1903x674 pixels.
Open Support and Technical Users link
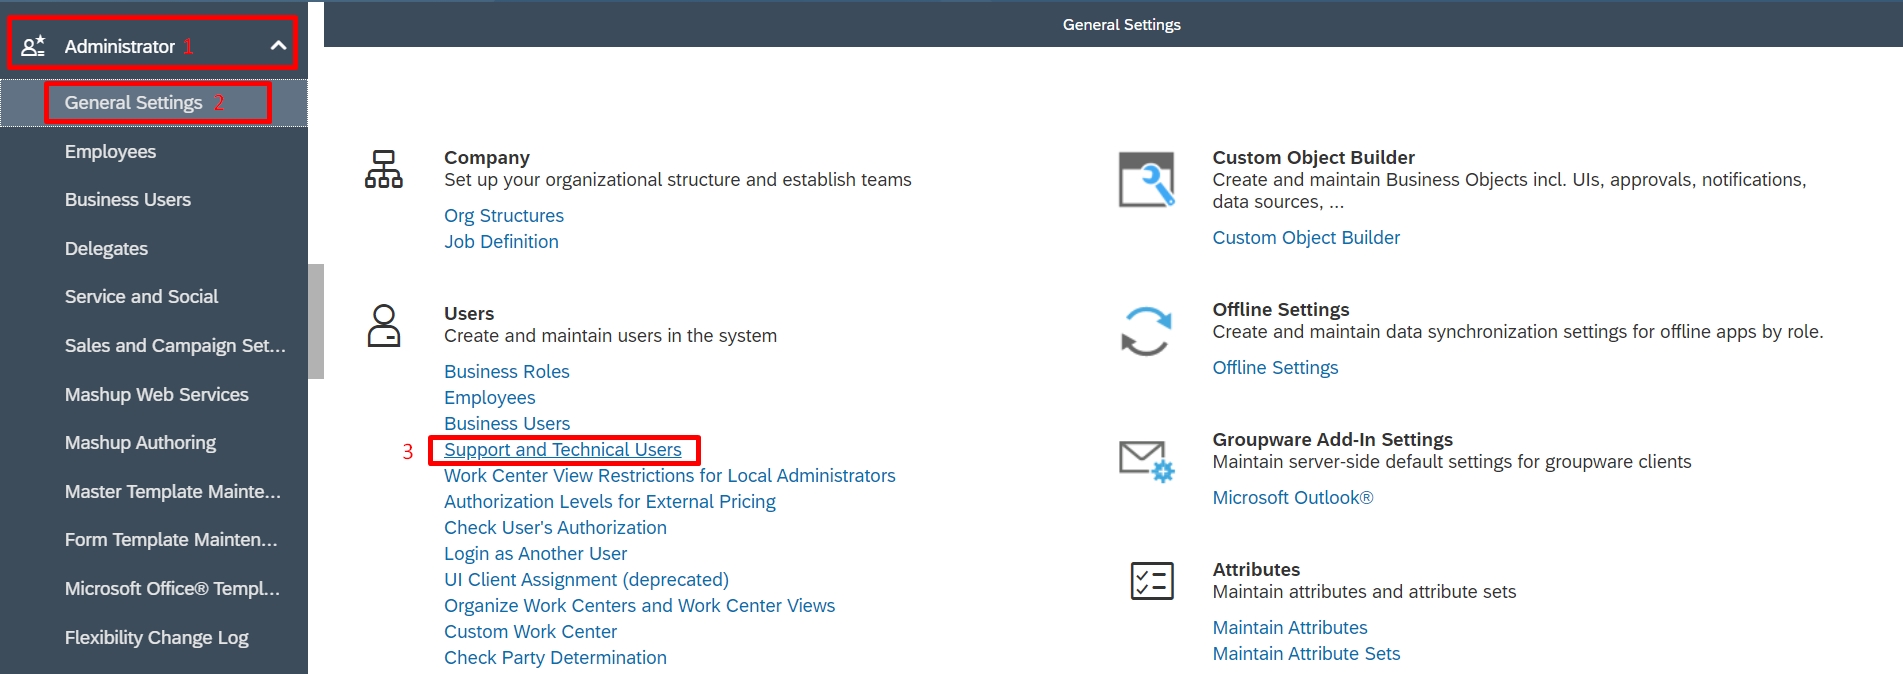[562, 450]
